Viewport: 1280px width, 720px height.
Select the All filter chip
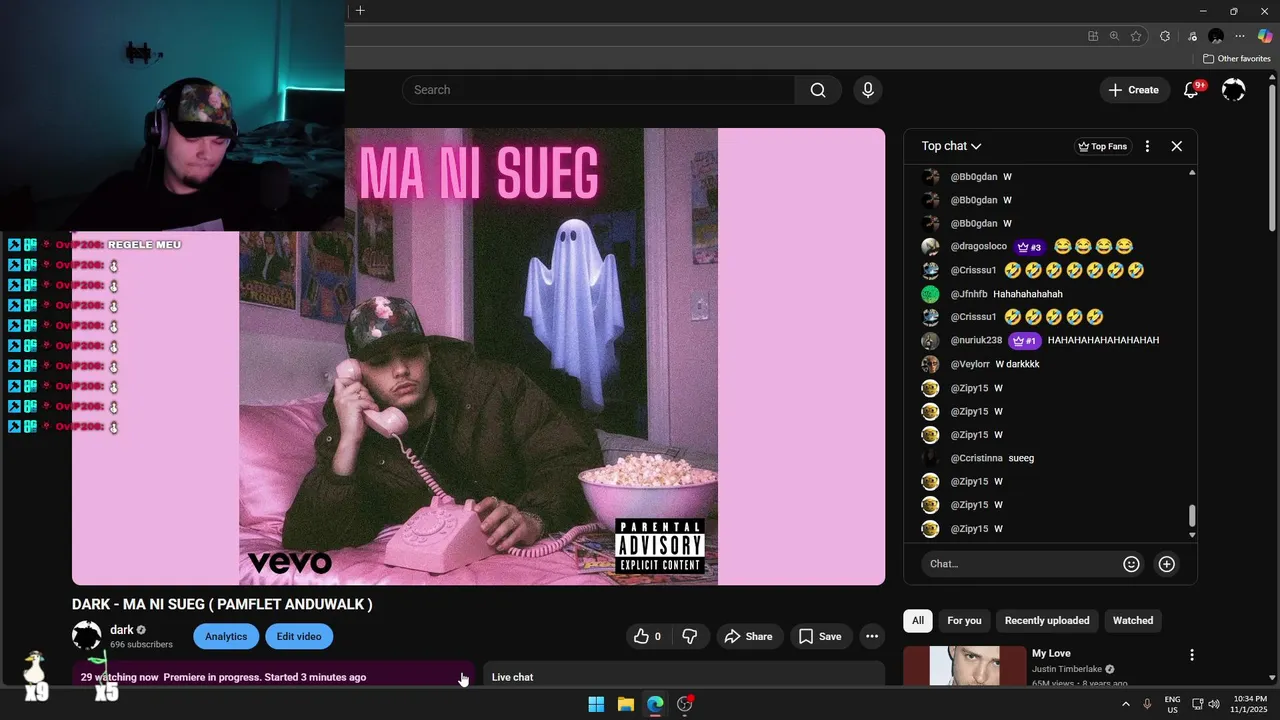(918, 620)
